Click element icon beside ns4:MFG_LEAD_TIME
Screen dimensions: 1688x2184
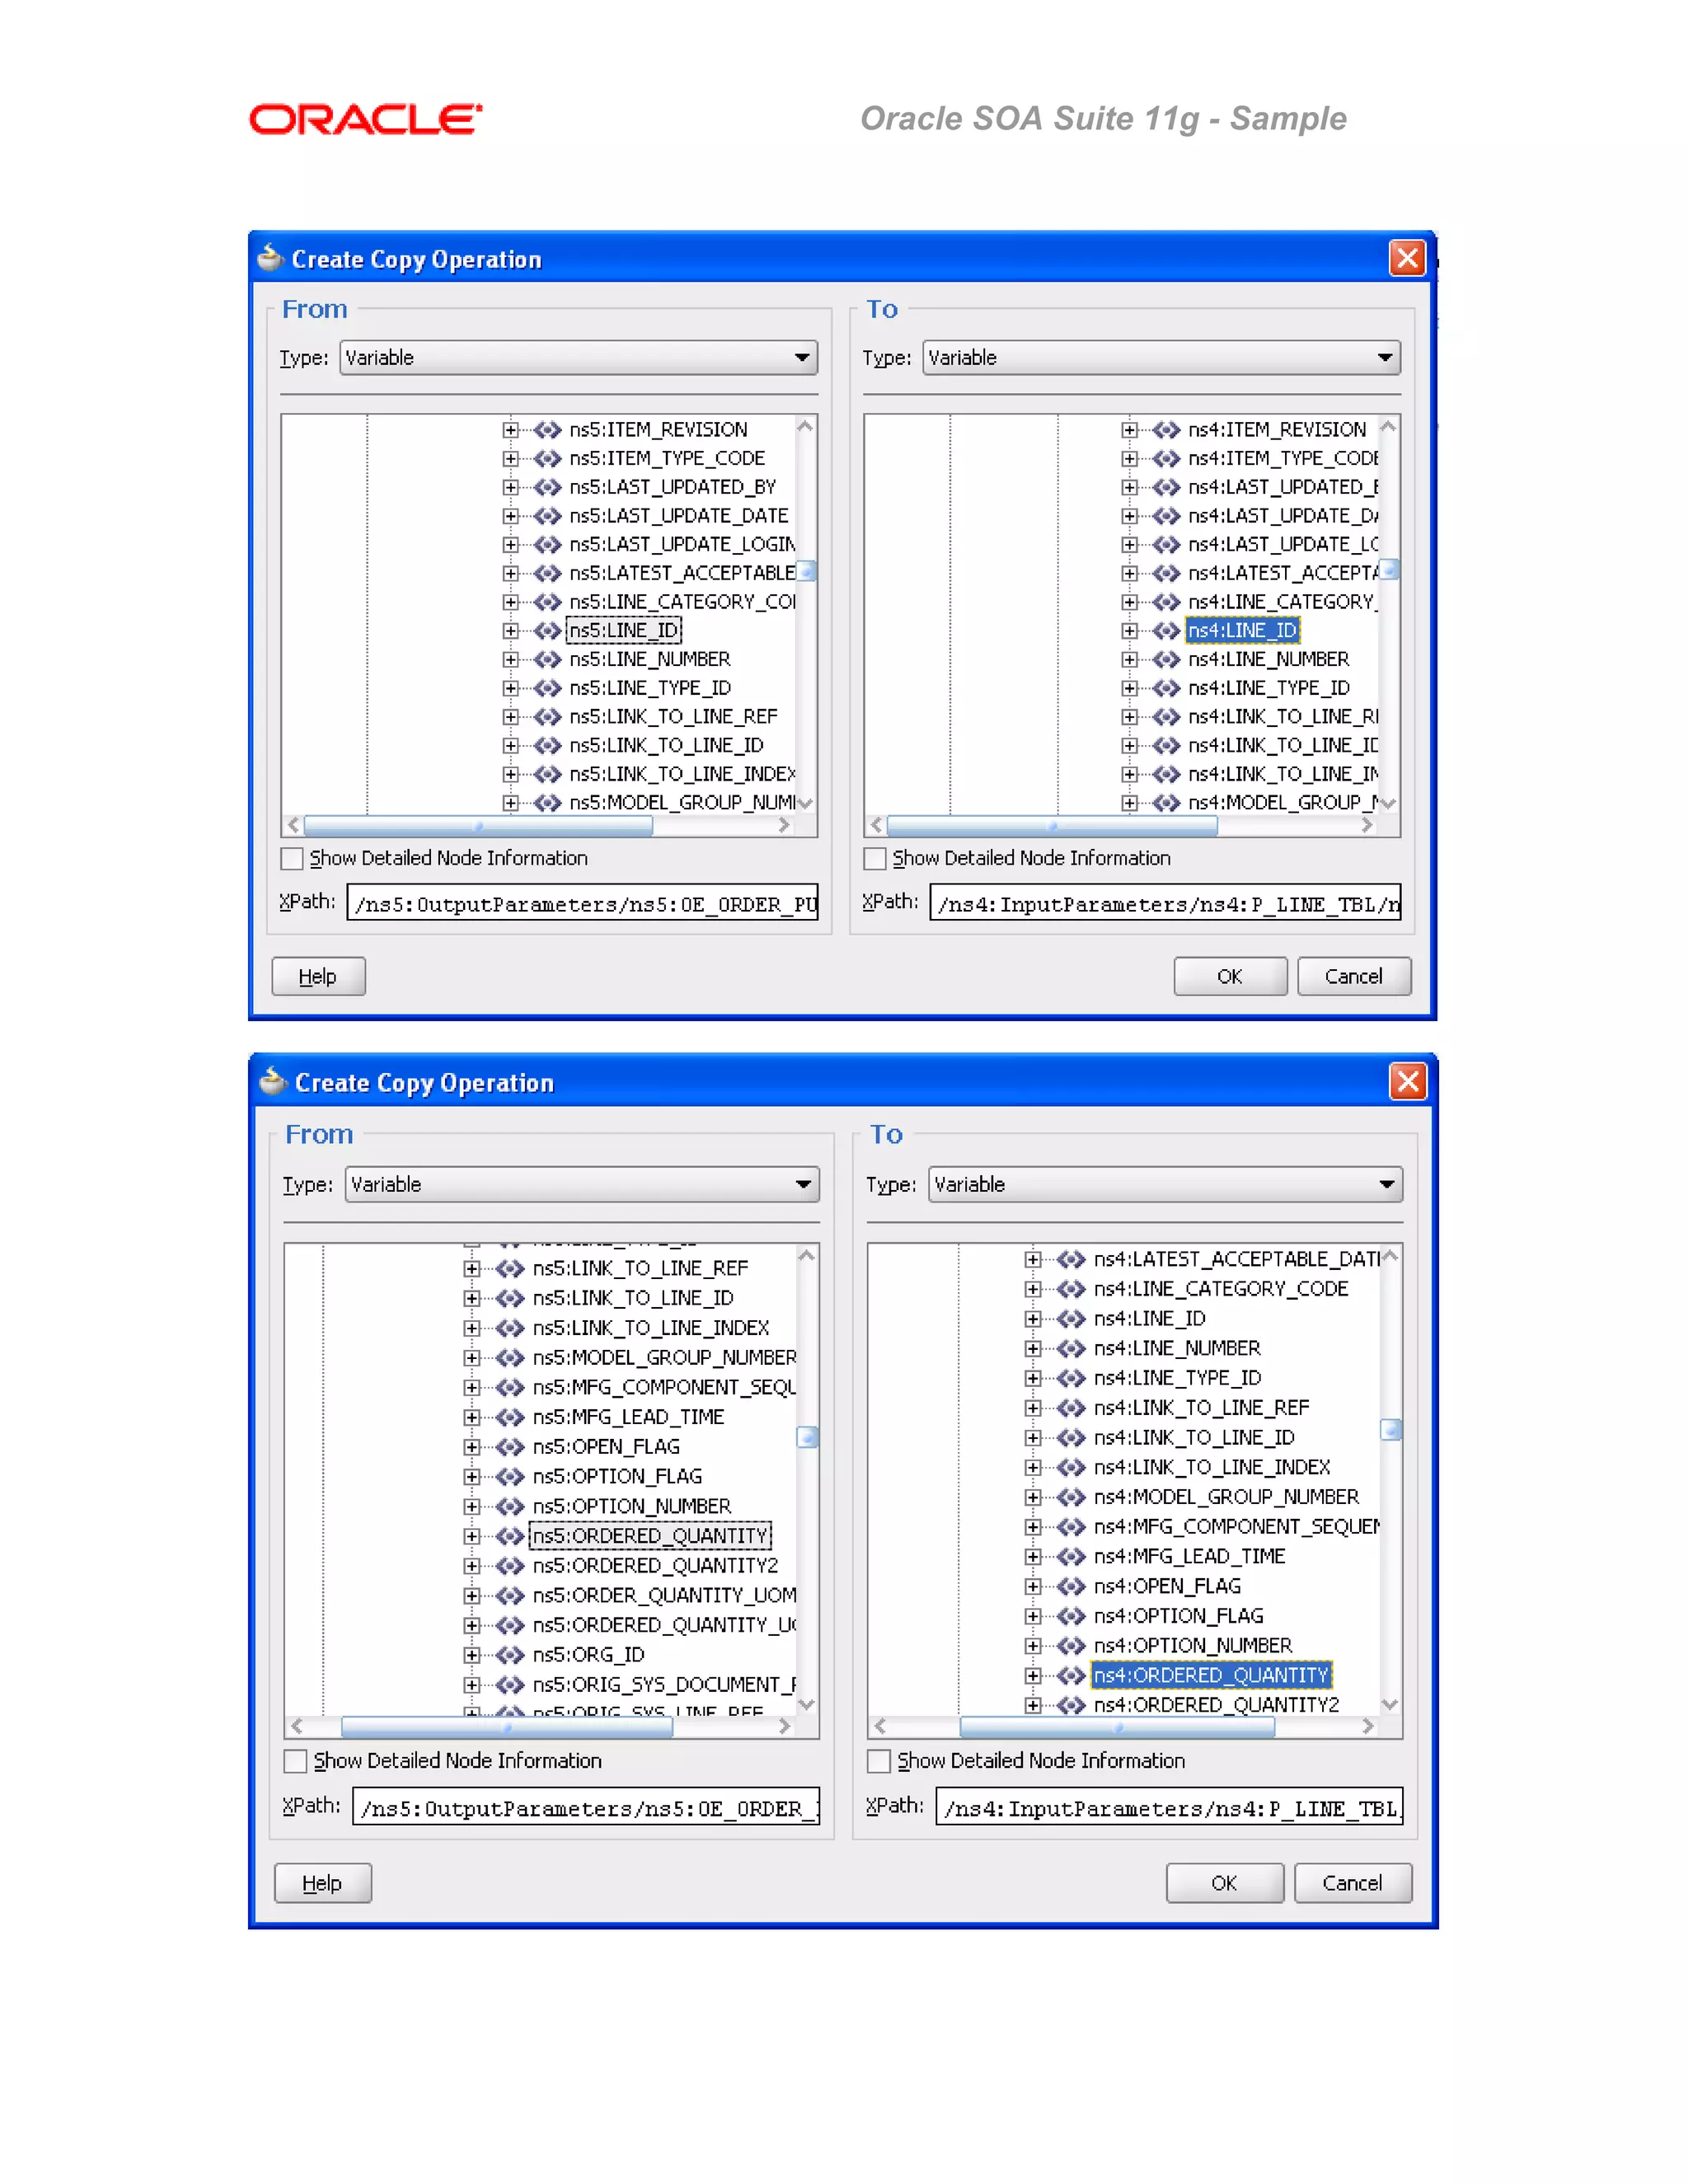[x=1071, y=1557]
